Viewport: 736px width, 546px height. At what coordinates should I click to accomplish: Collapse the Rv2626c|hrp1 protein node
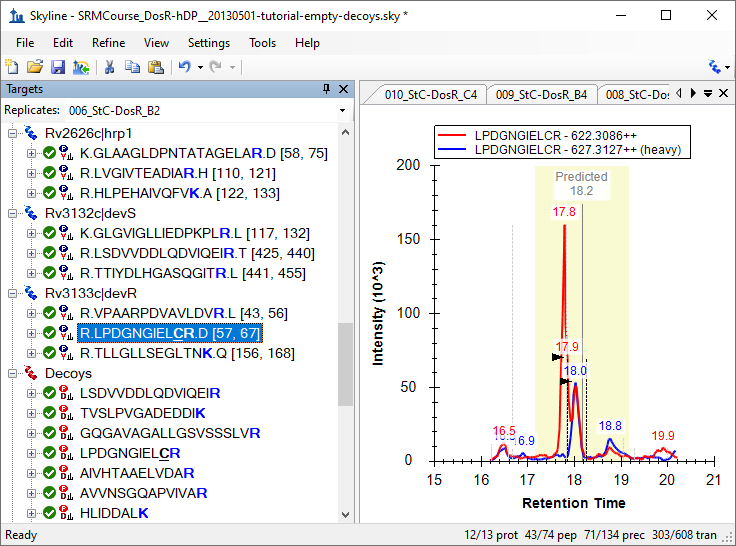(13, 134)
